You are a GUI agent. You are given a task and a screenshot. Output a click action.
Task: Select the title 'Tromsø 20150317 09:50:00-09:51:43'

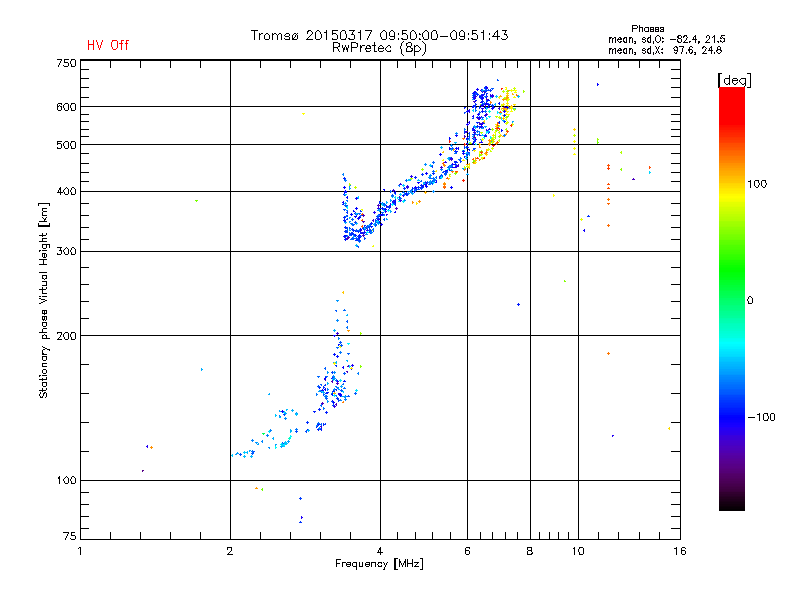[379, 35]
